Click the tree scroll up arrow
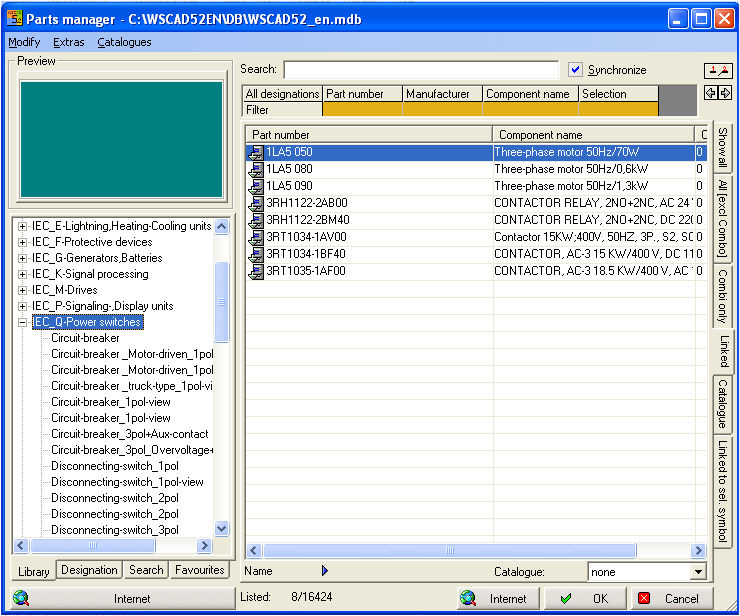The height and width of the screenshot is (616, 740). click(x=221, y=227)
